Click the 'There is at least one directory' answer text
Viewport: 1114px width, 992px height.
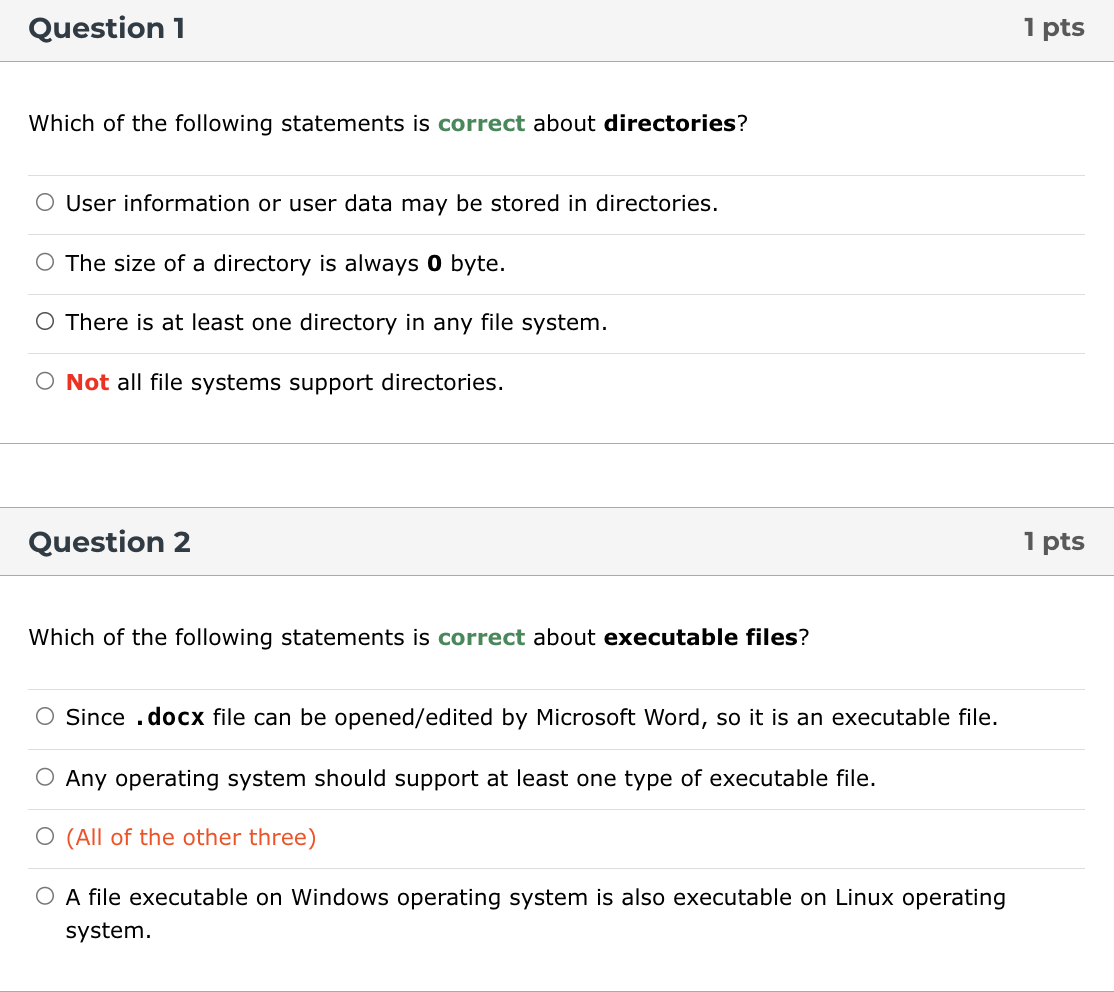[x=336, y=323]
